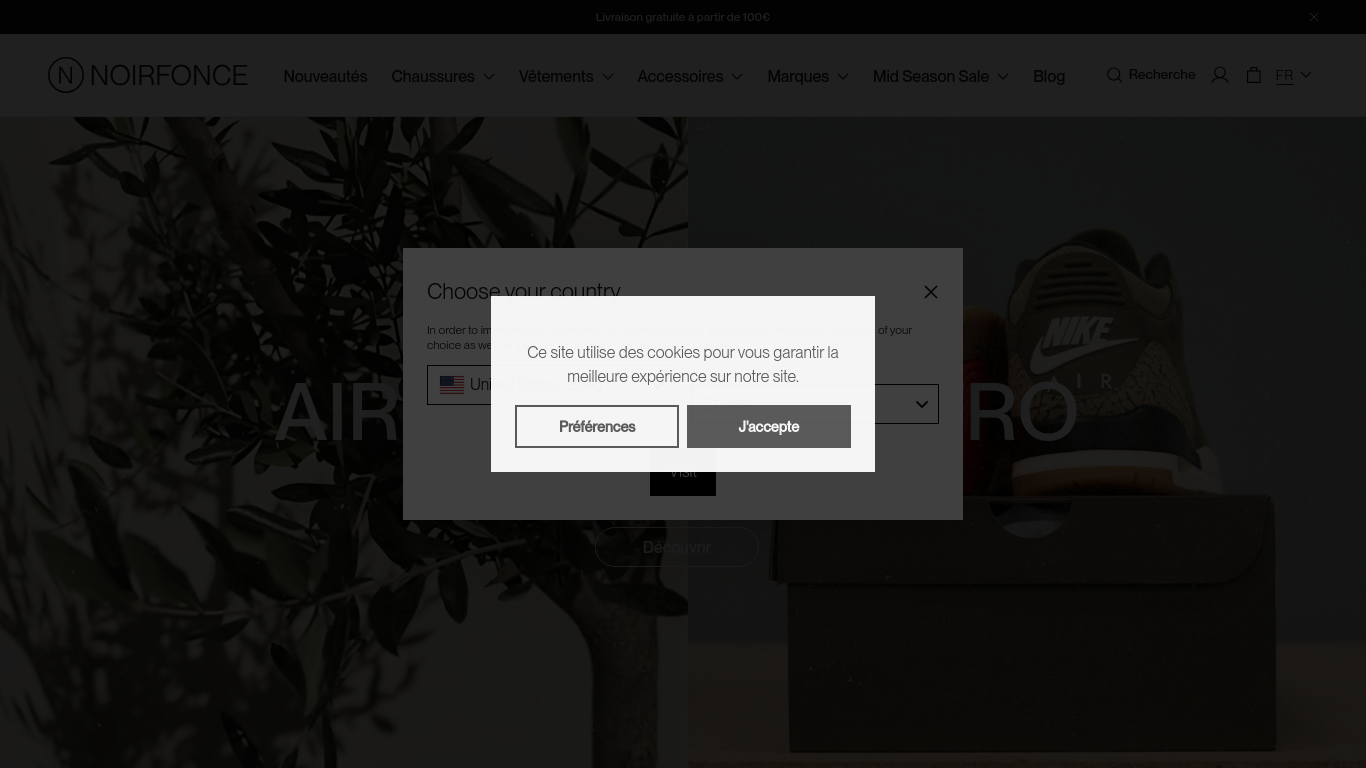Close the free shipping announcement bar
Viewport: 1366px width, 768px height.
(1314, 17)
